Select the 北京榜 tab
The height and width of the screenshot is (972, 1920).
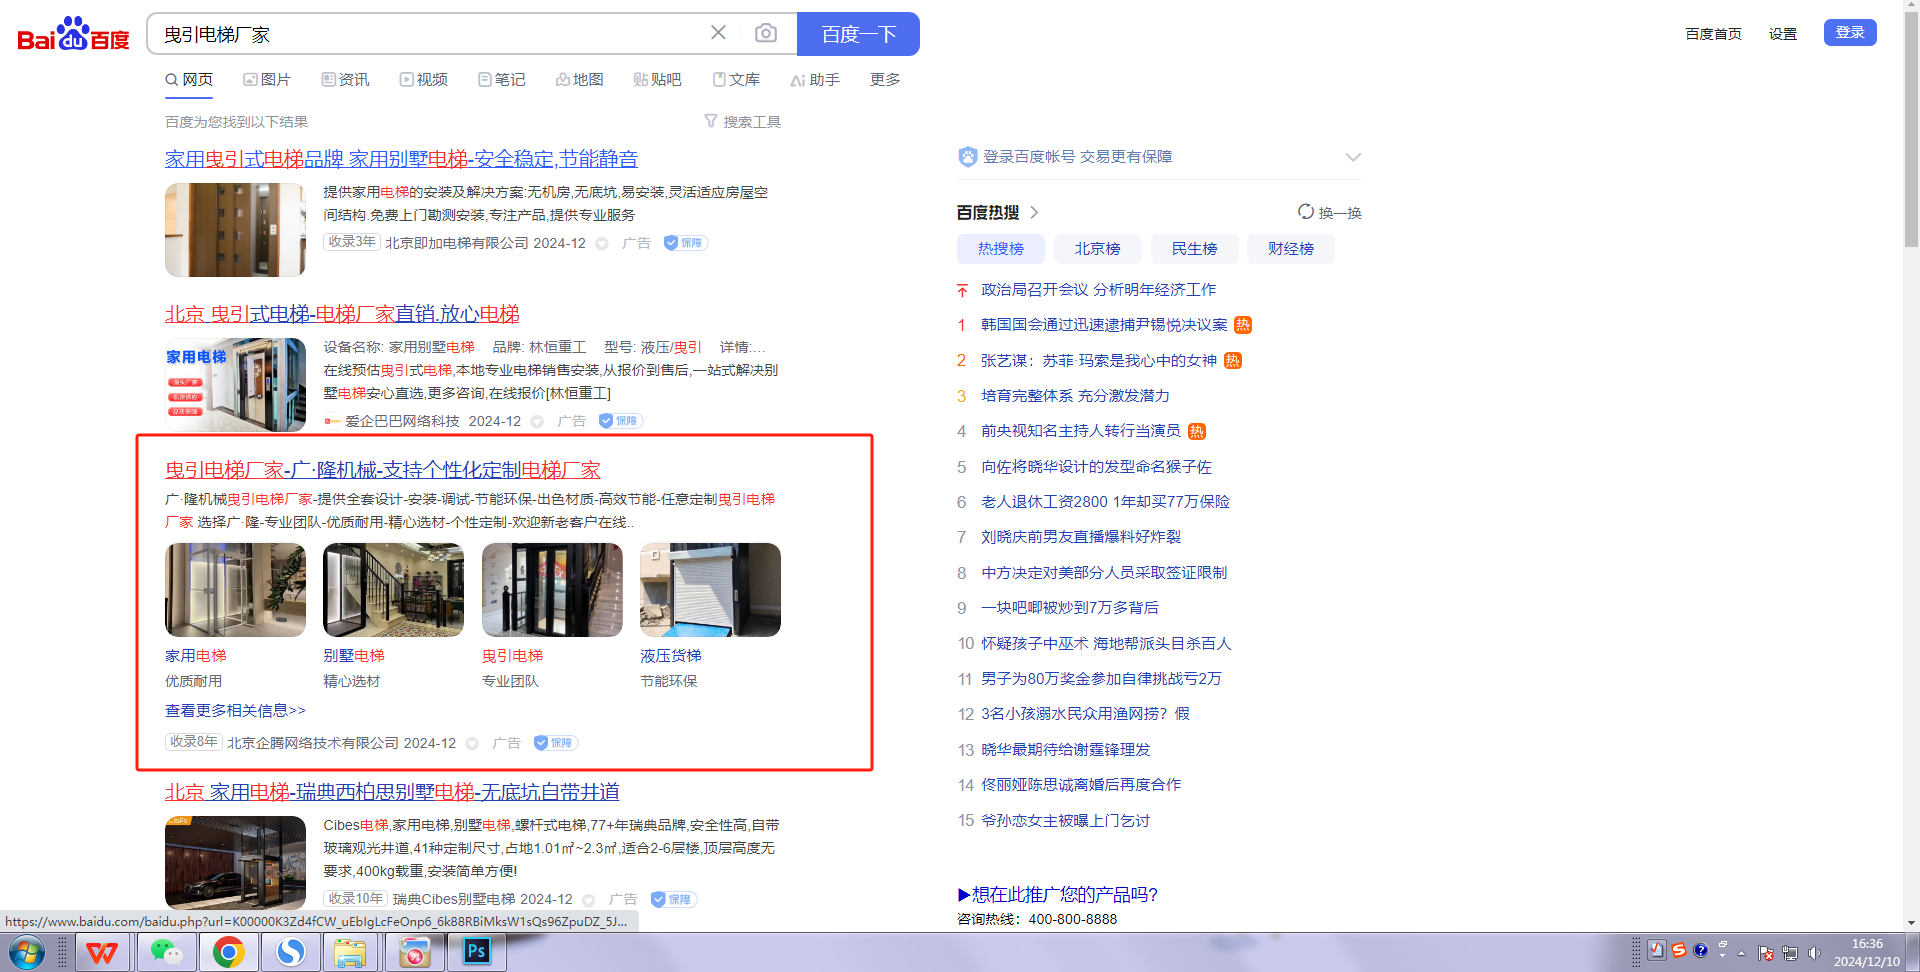[x=1097, y=248]
